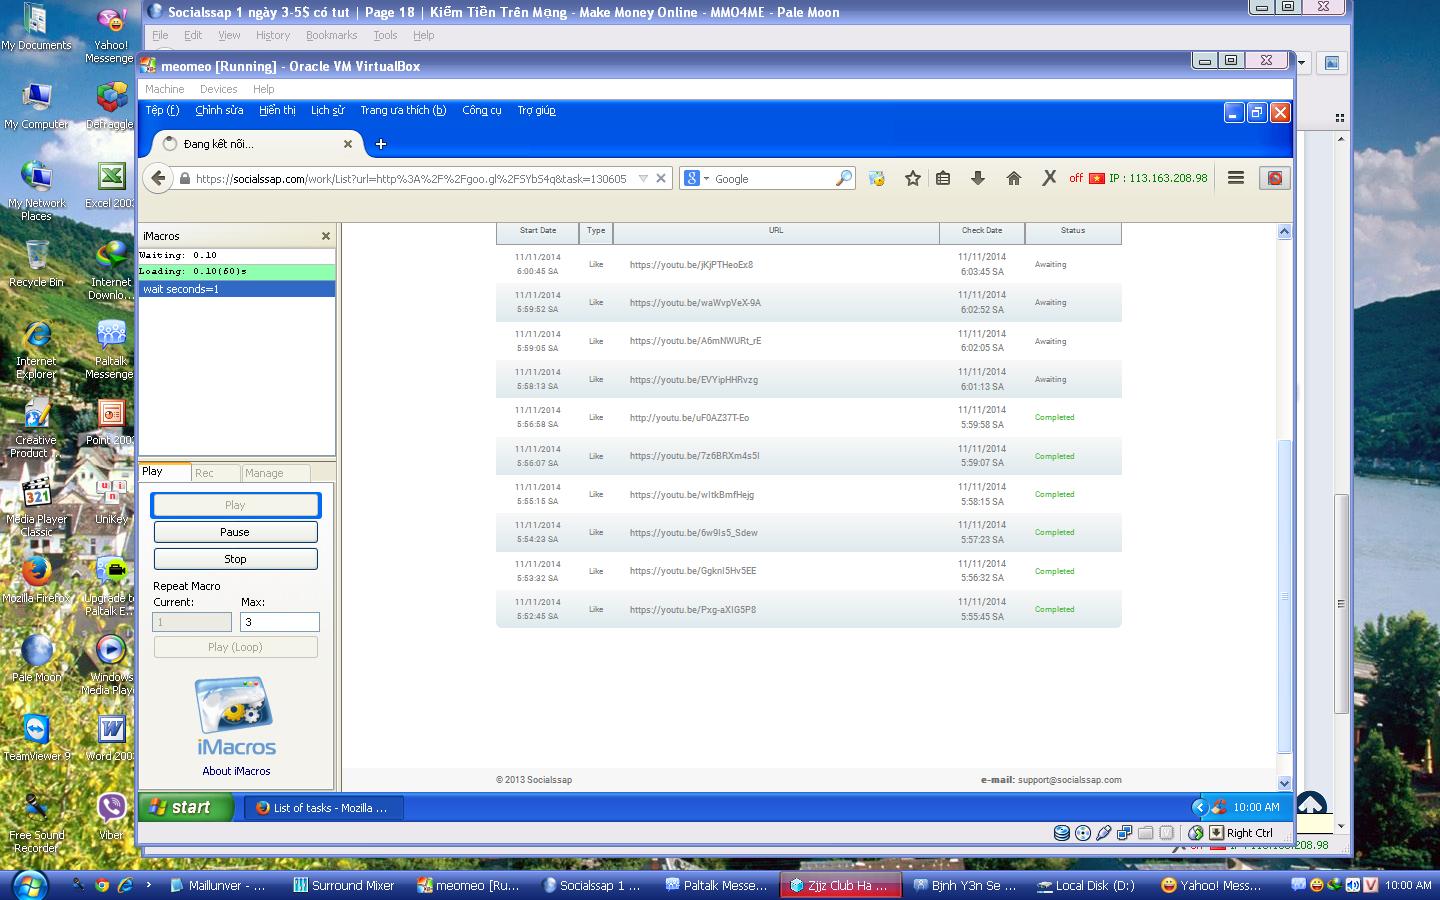Screen dimensions: 1440x900
Task: Click the X toolbar add-on icon
Action: [x=1048, y=178]
